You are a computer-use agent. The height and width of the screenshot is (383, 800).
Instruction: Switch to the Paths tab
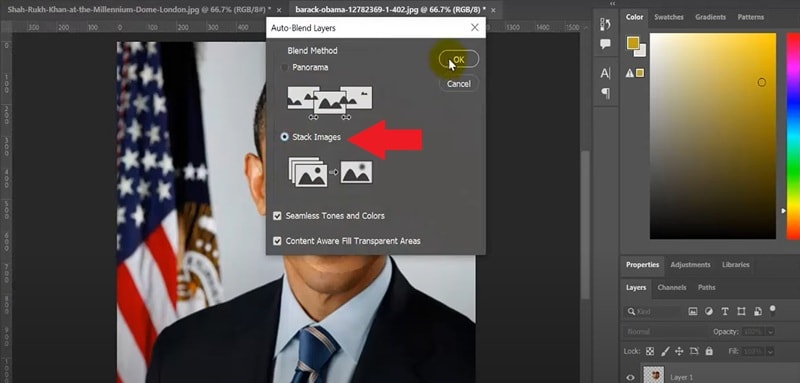(707, 288)
